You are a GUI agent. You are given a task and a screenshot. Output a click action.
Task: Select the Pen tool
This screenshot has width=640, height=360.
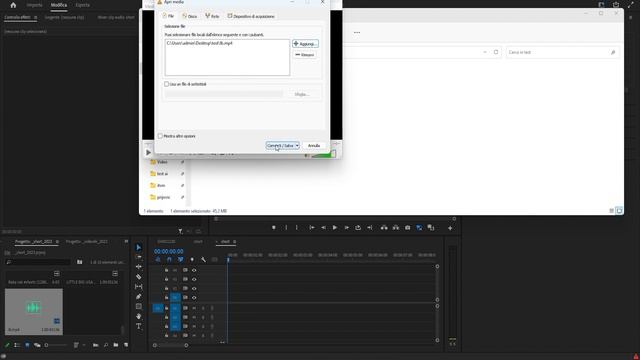tap(138, 297)
